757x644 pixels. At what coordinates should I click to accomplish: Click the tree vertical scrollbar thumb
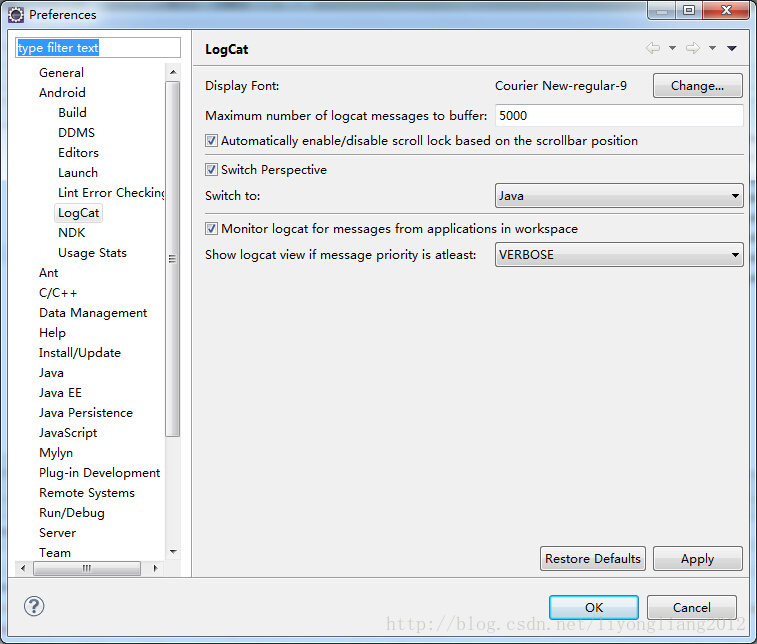tap(172, 259)
